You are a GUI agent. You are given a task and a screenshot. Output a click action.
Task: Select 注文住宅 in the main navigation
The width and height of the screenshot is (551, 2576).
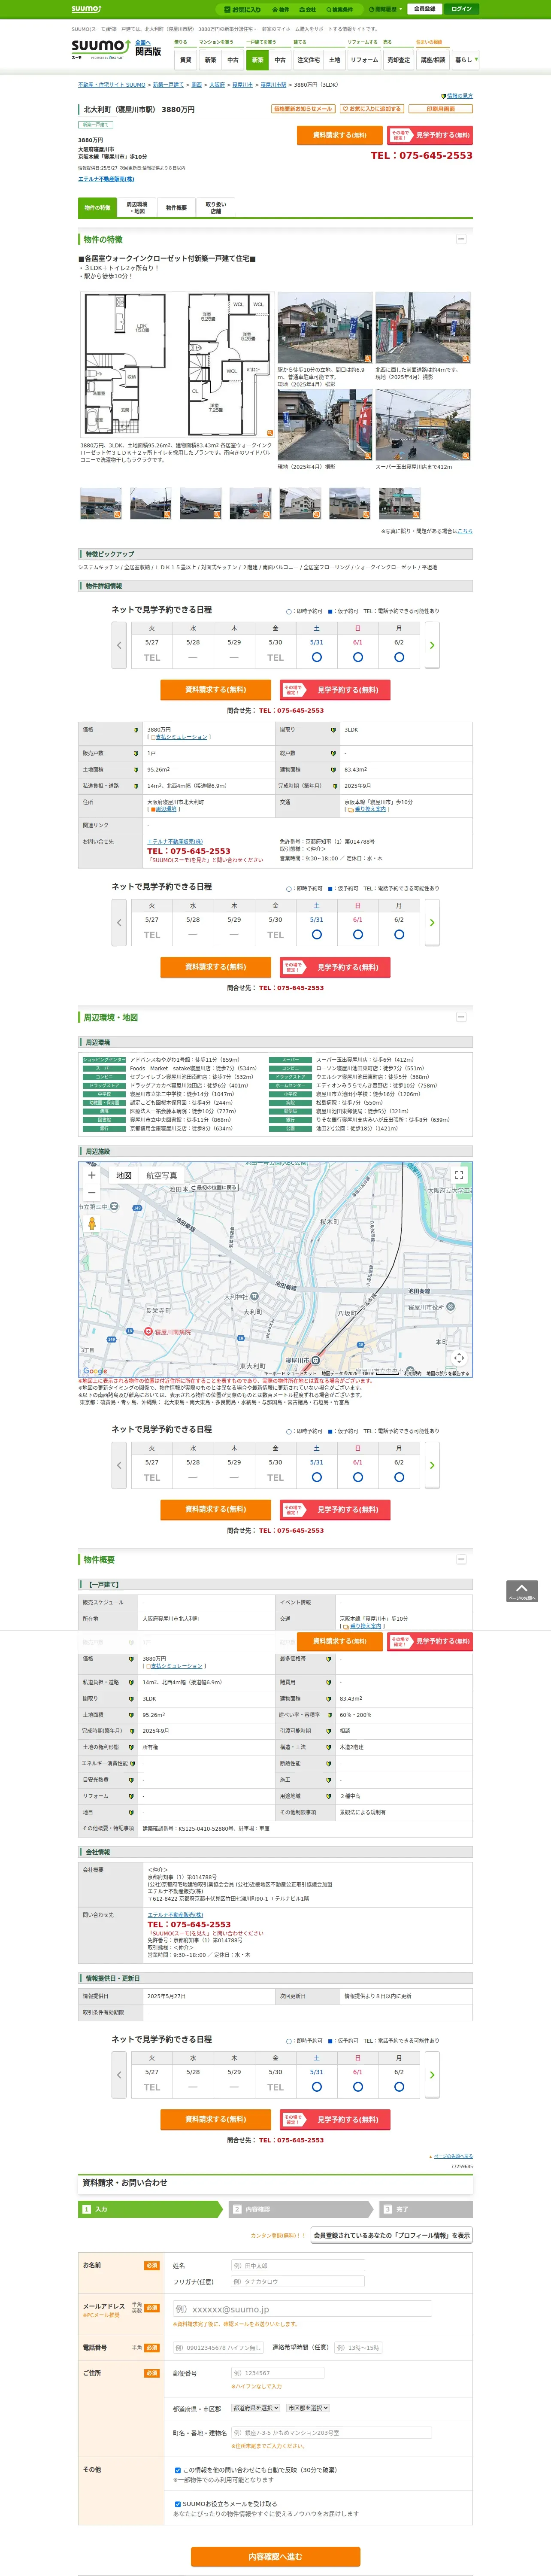tap(308, 60)
